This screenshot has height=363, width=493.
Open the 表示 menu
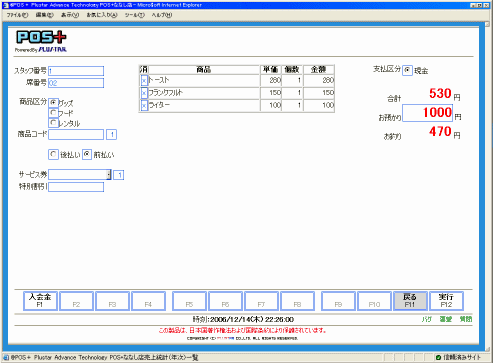tap(70, 15)
